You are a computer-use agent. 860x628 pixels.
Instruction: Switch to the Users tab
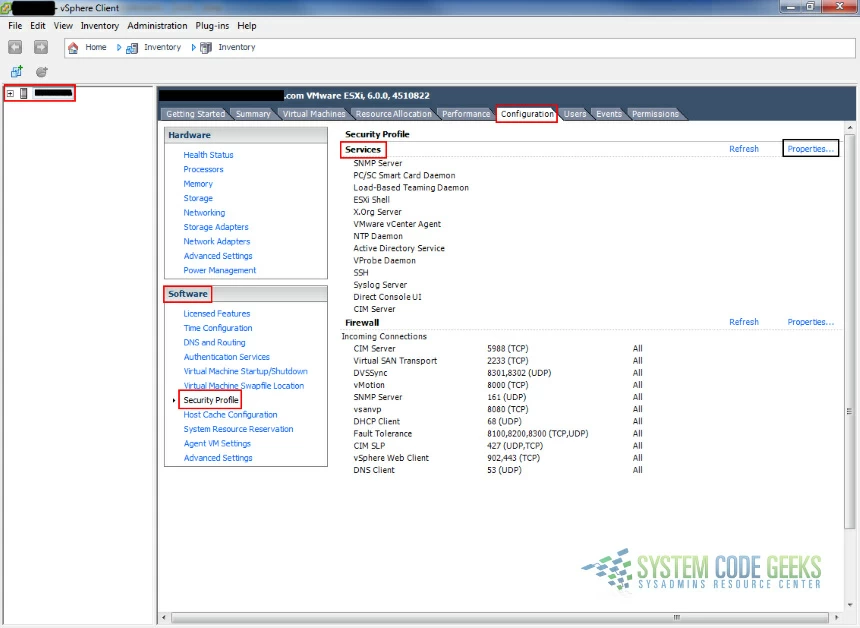pos(575,114)
